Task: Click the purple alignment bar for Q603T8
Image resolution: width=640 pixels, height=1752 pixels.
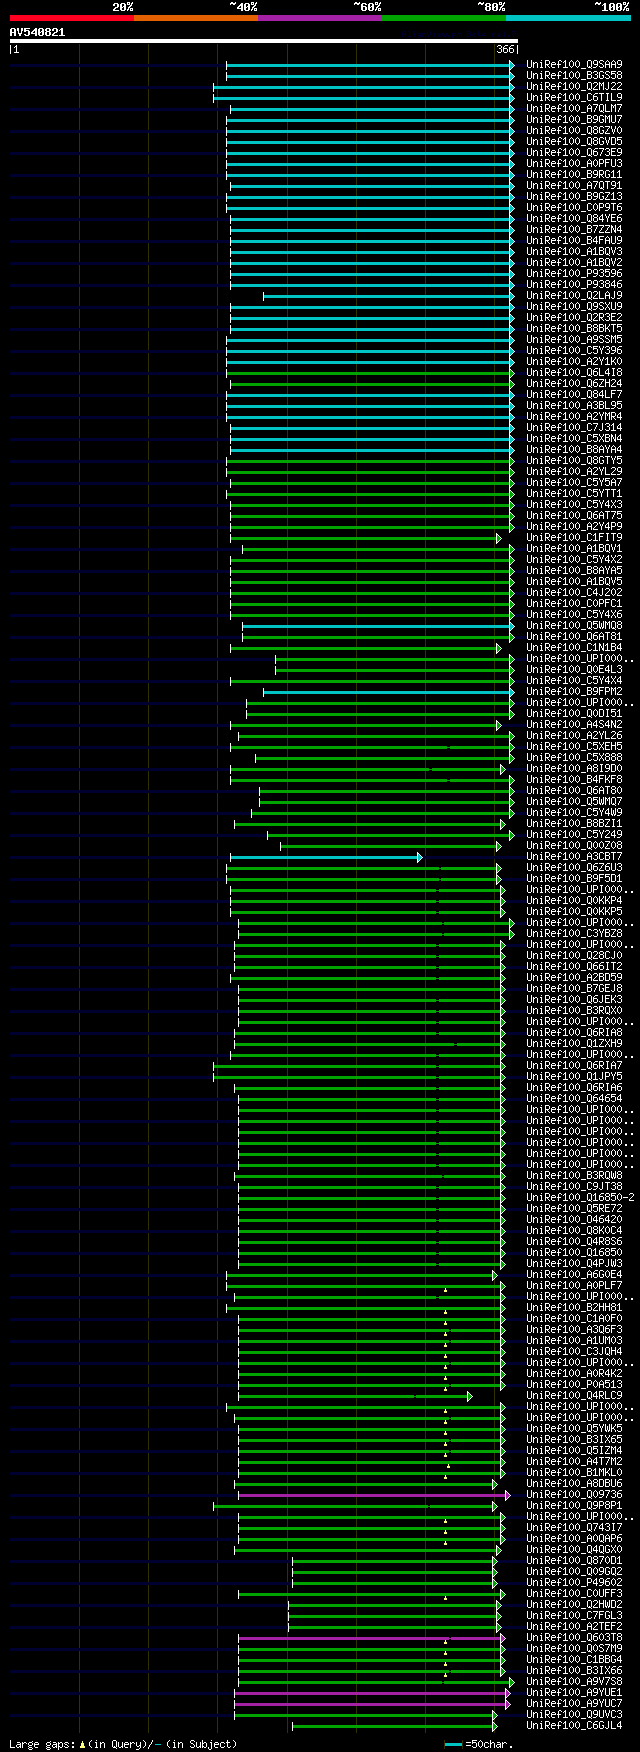Action: click(372, 1638)
